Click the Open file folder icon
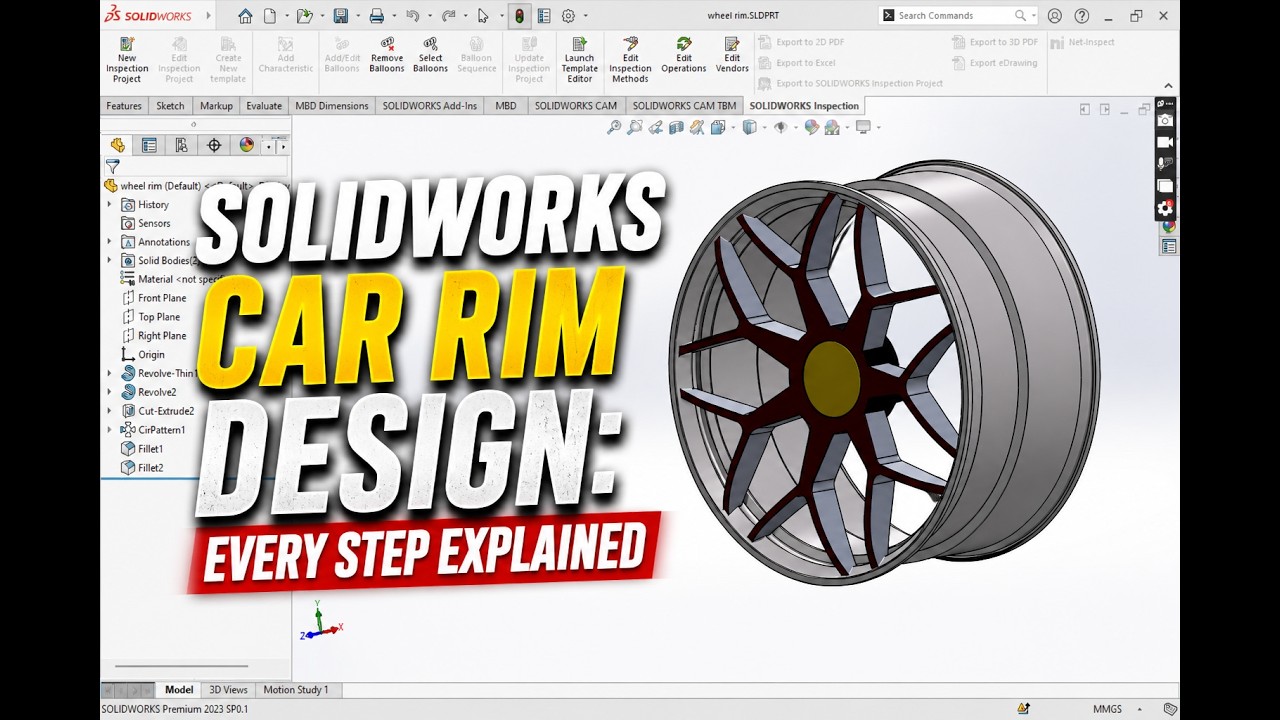 (304, 16)
